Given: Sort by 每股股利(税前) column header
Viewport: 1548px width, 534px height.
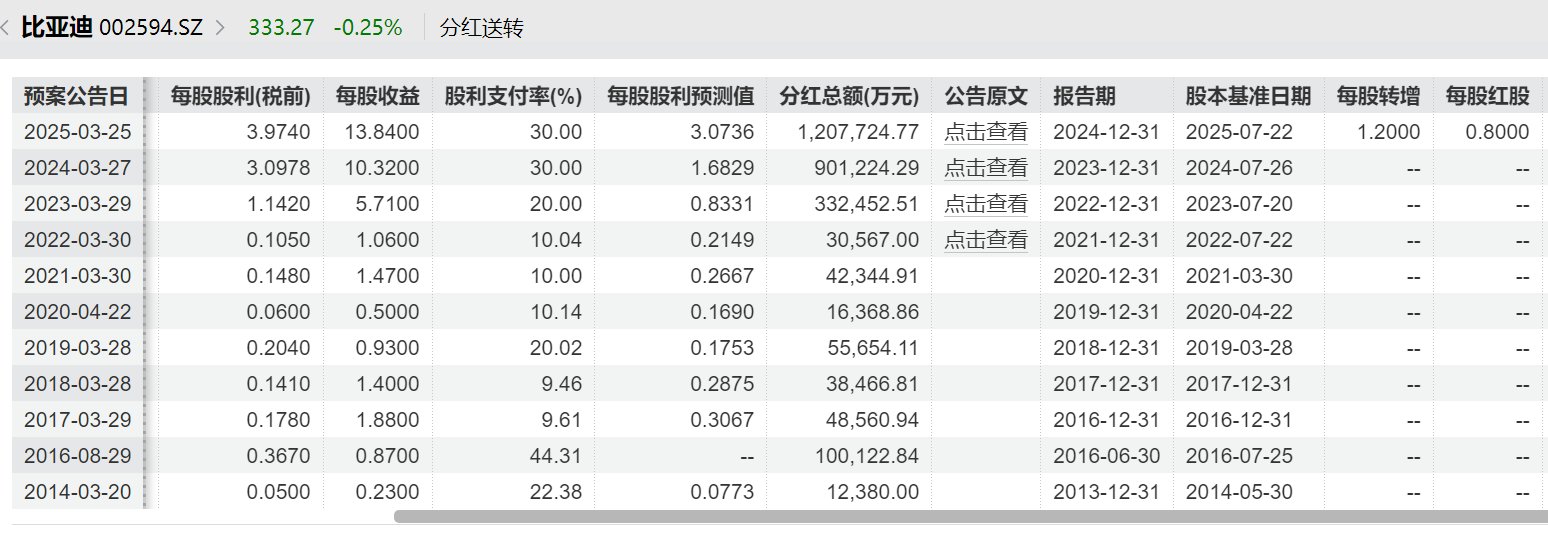Looking at the screenshot, I should point(240,96).
